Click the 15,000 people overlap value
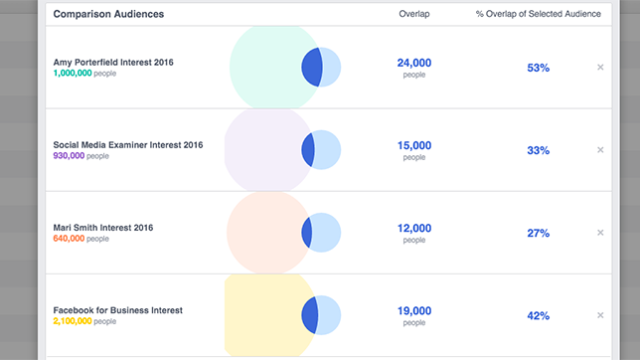Image resolution: width=640 pixels, height=360 pixels. click(x=414, y=150)
